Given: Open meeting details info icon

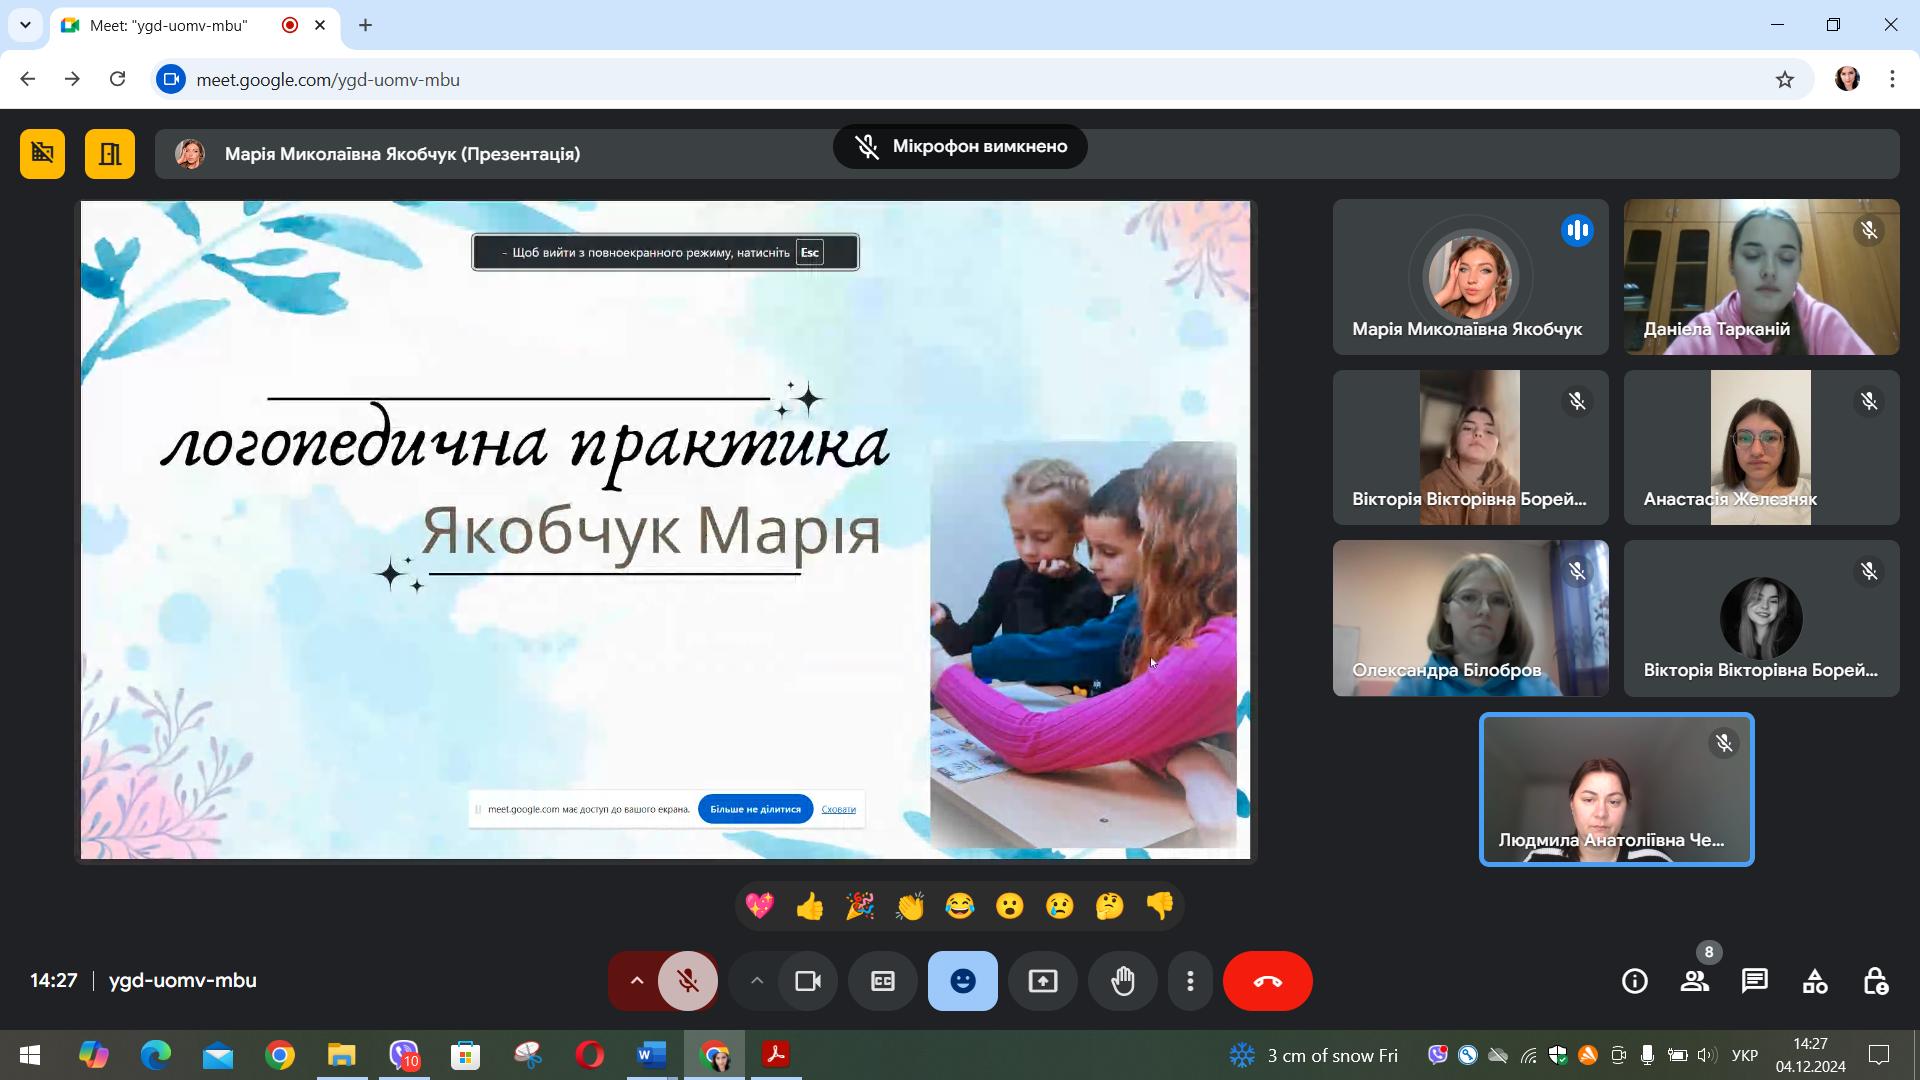Looking at the screenshot, I should click(x=1635, y=981).
